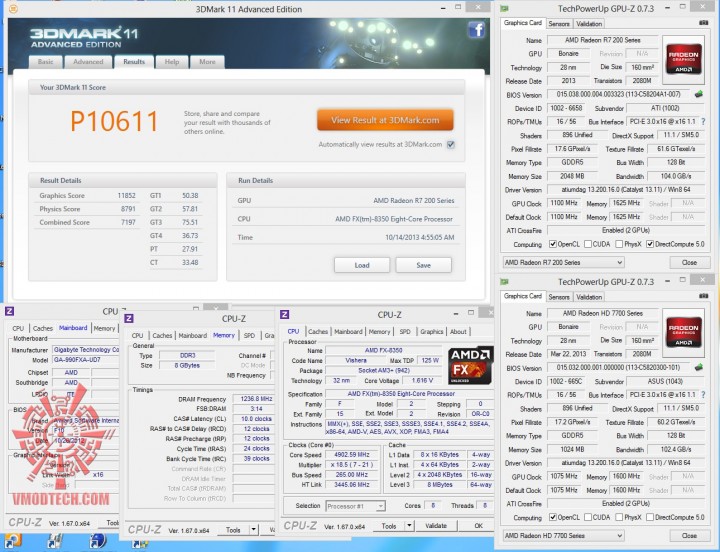Click BIOS save chip icon in top GPU-Z
This screenshot has width=720, height=552.
tap(698, 94)
